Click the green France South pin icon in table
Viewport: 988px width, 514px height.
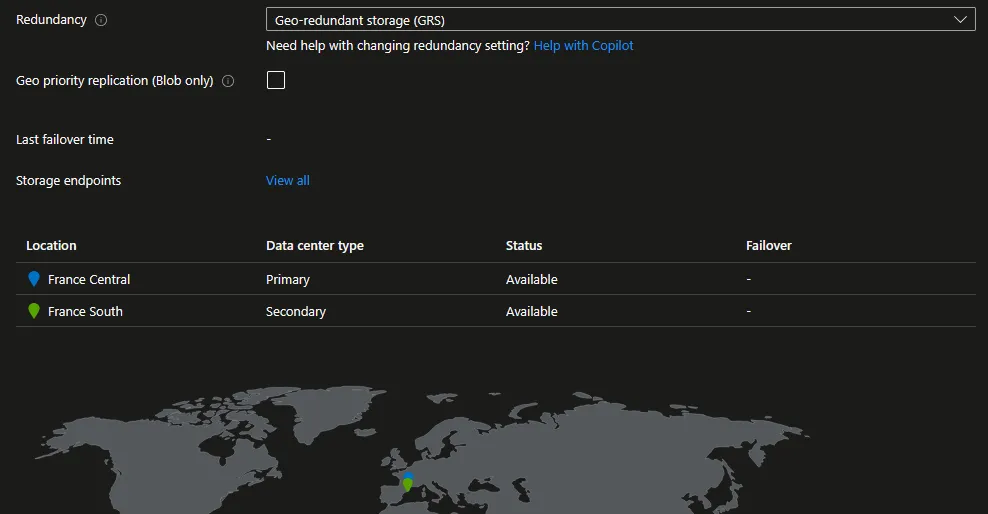(x=34, y=311)
